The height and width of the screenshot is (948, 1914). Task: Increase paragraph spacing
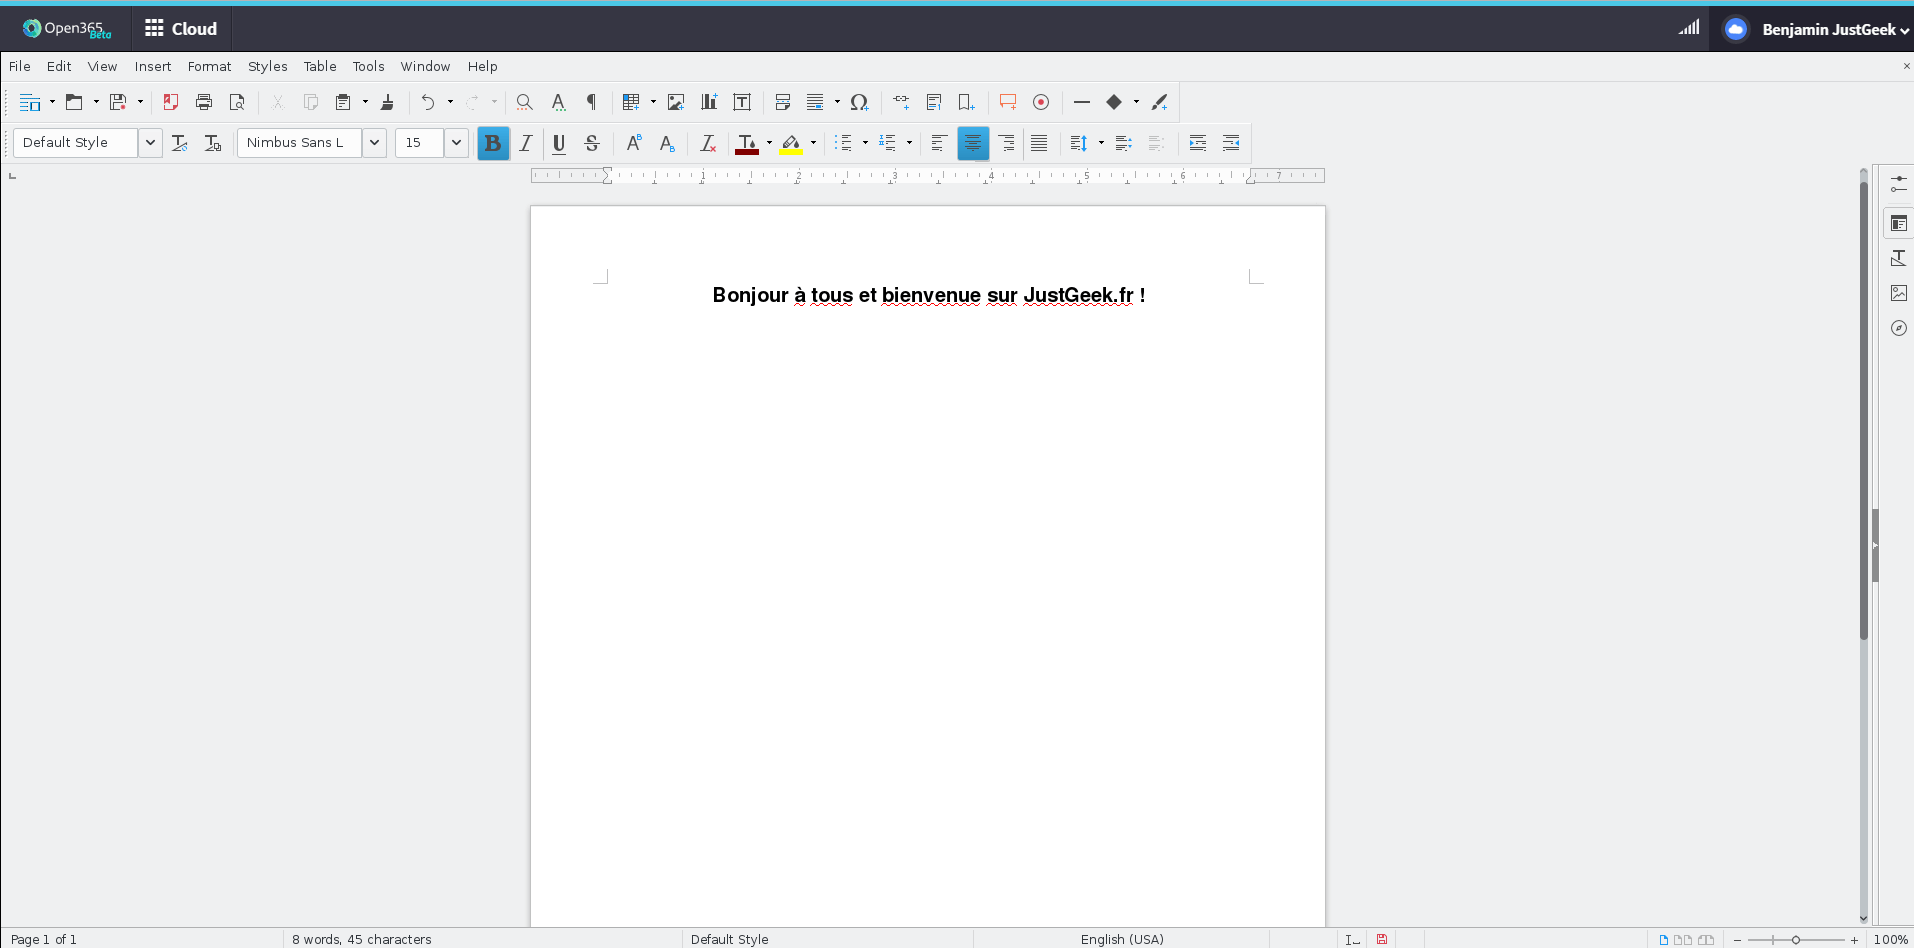point(1124,143)
